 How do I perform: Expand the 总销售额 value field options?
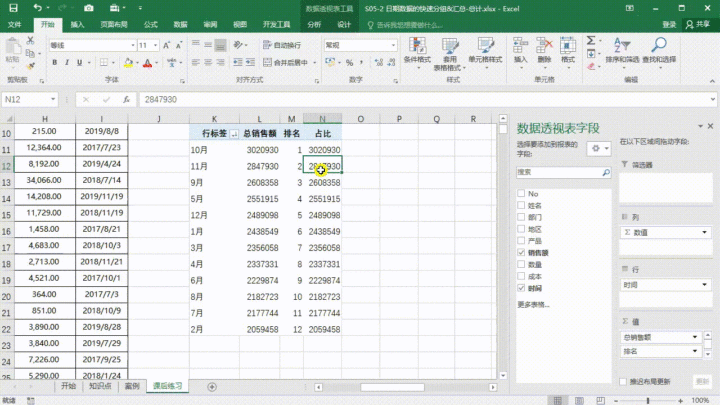click(695, 337)
